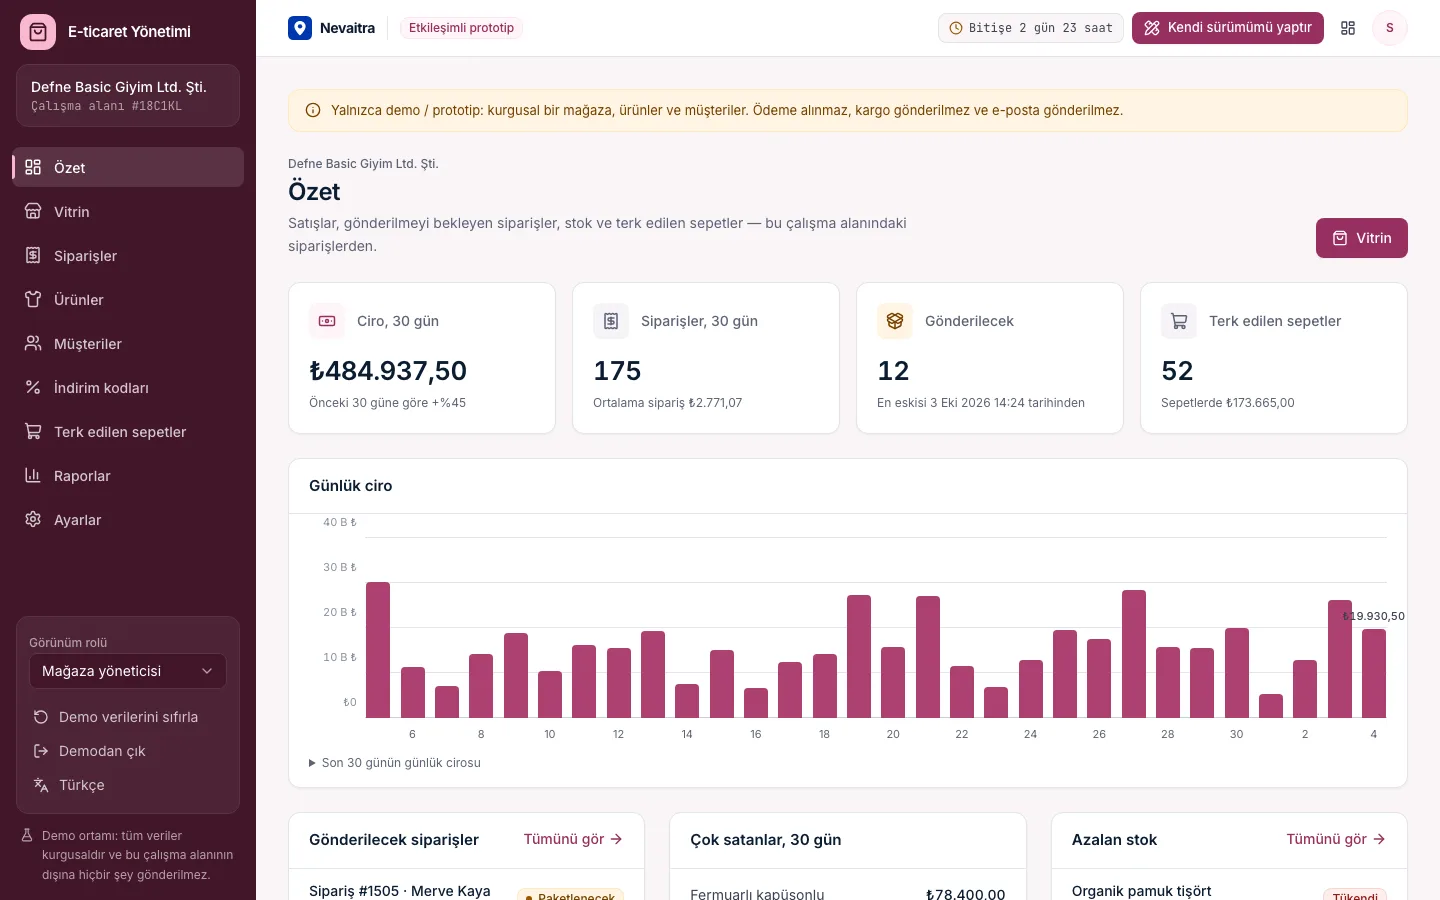Click the Ciro card money icon
This screenshot has width=1440, height=900.
tap(327, 321)
